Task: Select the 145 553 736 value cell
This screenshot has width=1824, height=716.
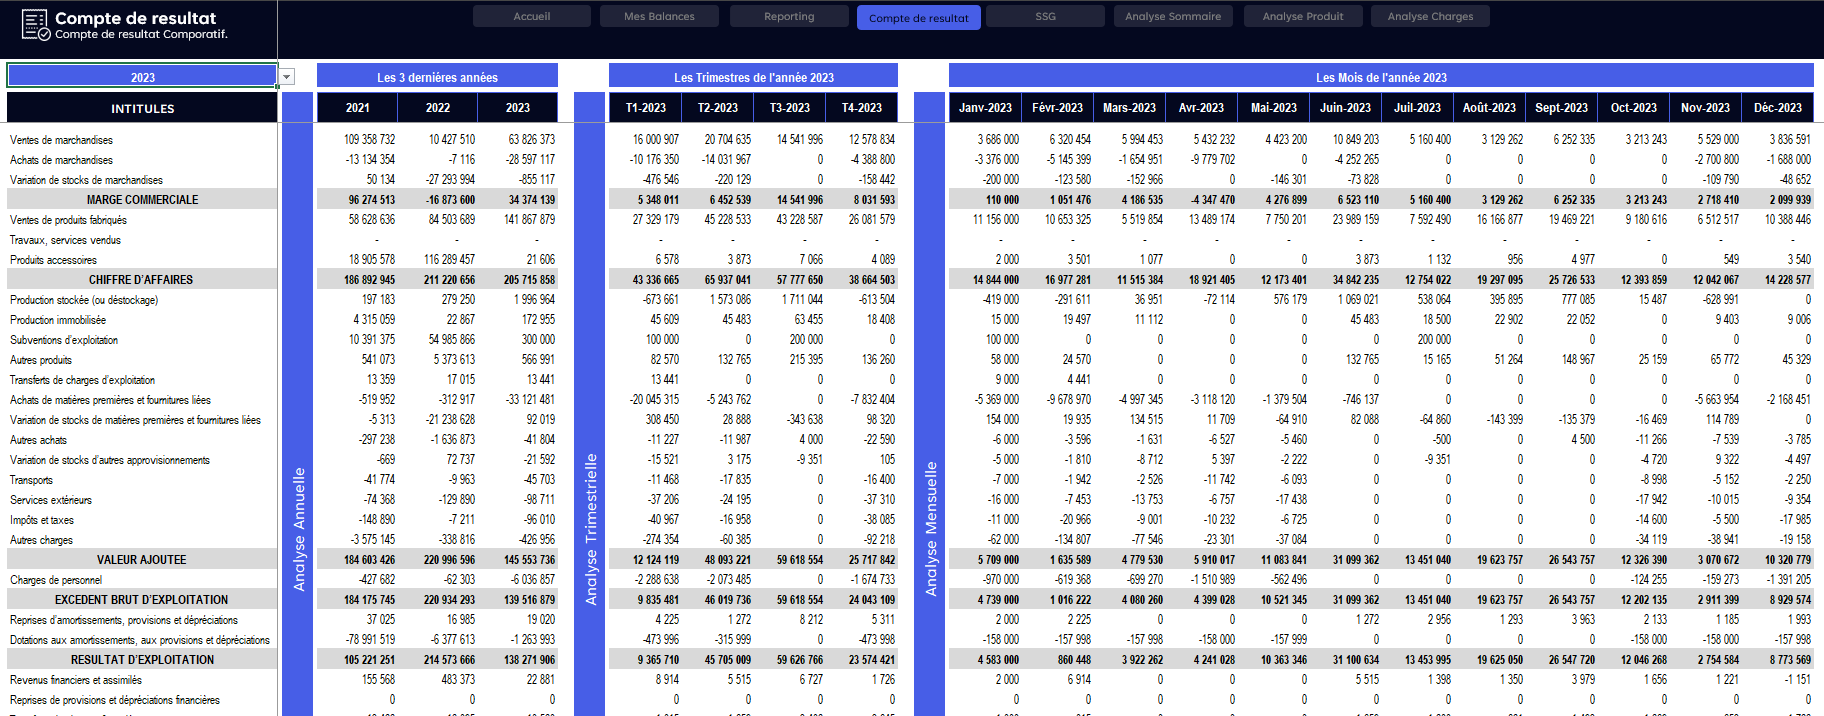Action: (529, 560)
